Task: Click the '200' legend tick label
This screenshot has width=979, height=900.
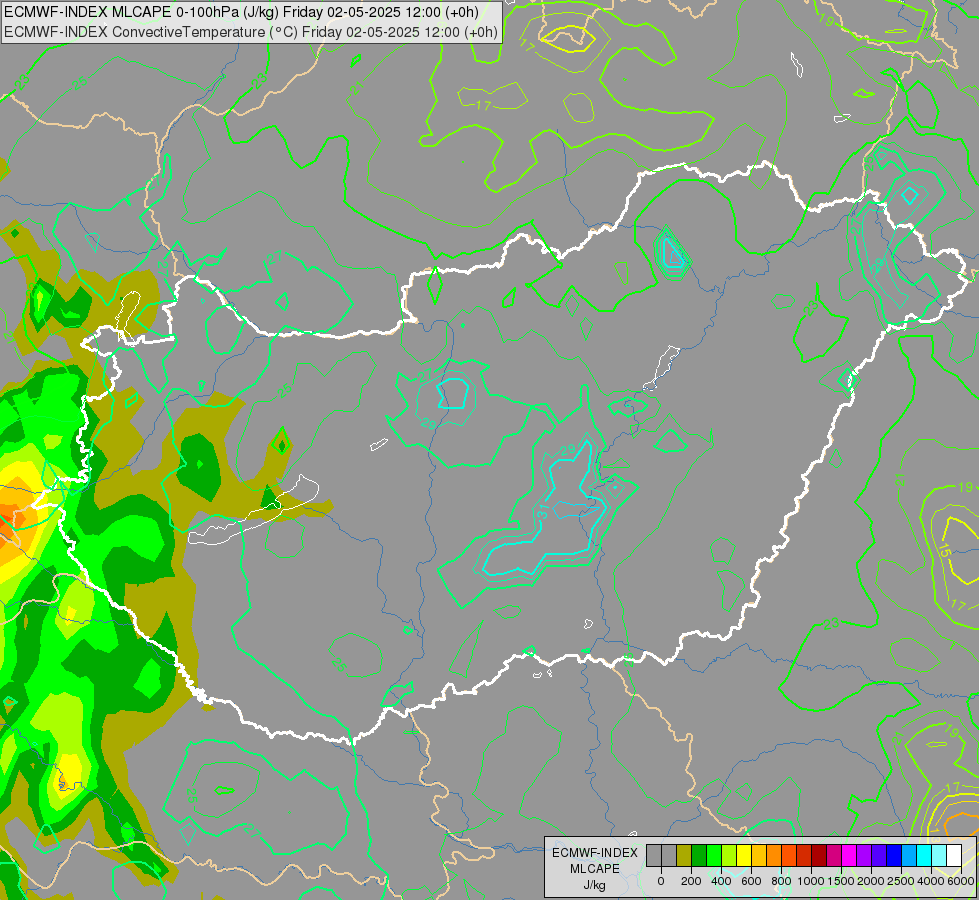Action: (691, 881)
